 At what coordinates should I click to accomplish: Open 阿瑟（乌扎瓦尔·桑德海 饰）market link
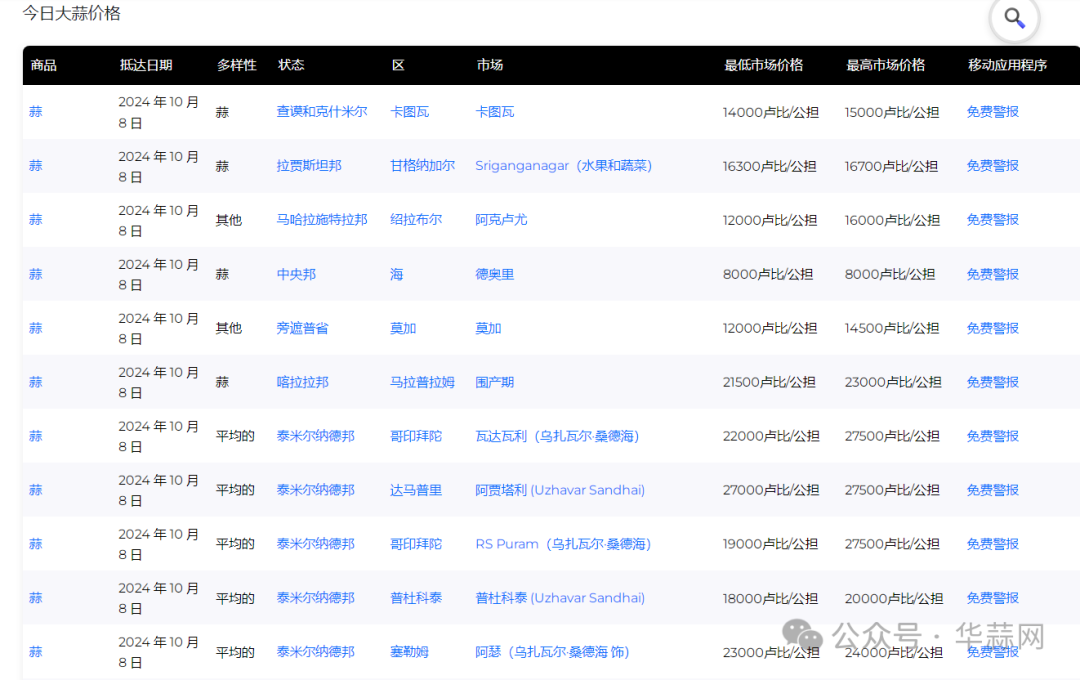coord(552,652)
